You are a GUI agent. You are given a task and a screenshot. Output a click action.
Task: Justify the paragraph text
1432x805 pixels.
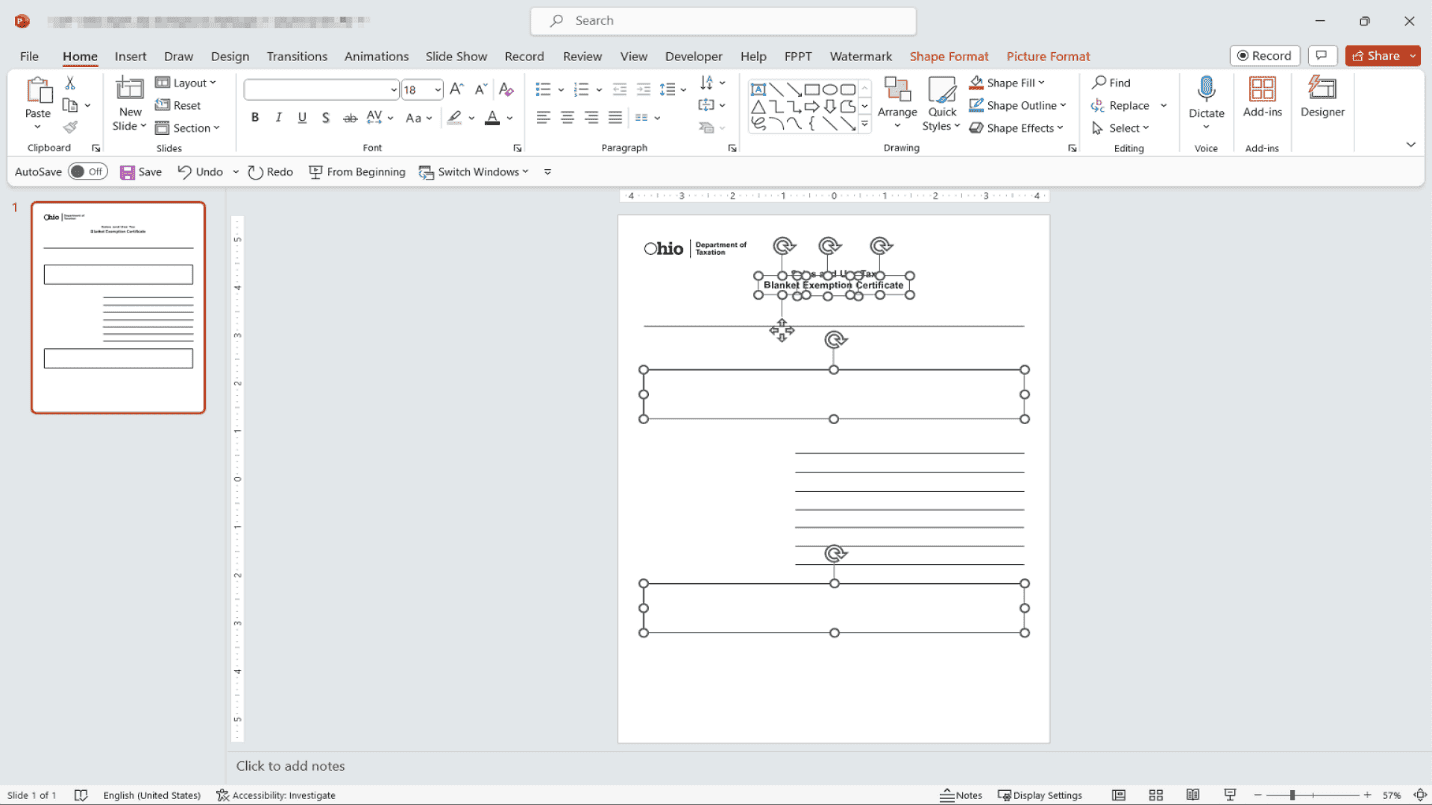coord(615,118)
